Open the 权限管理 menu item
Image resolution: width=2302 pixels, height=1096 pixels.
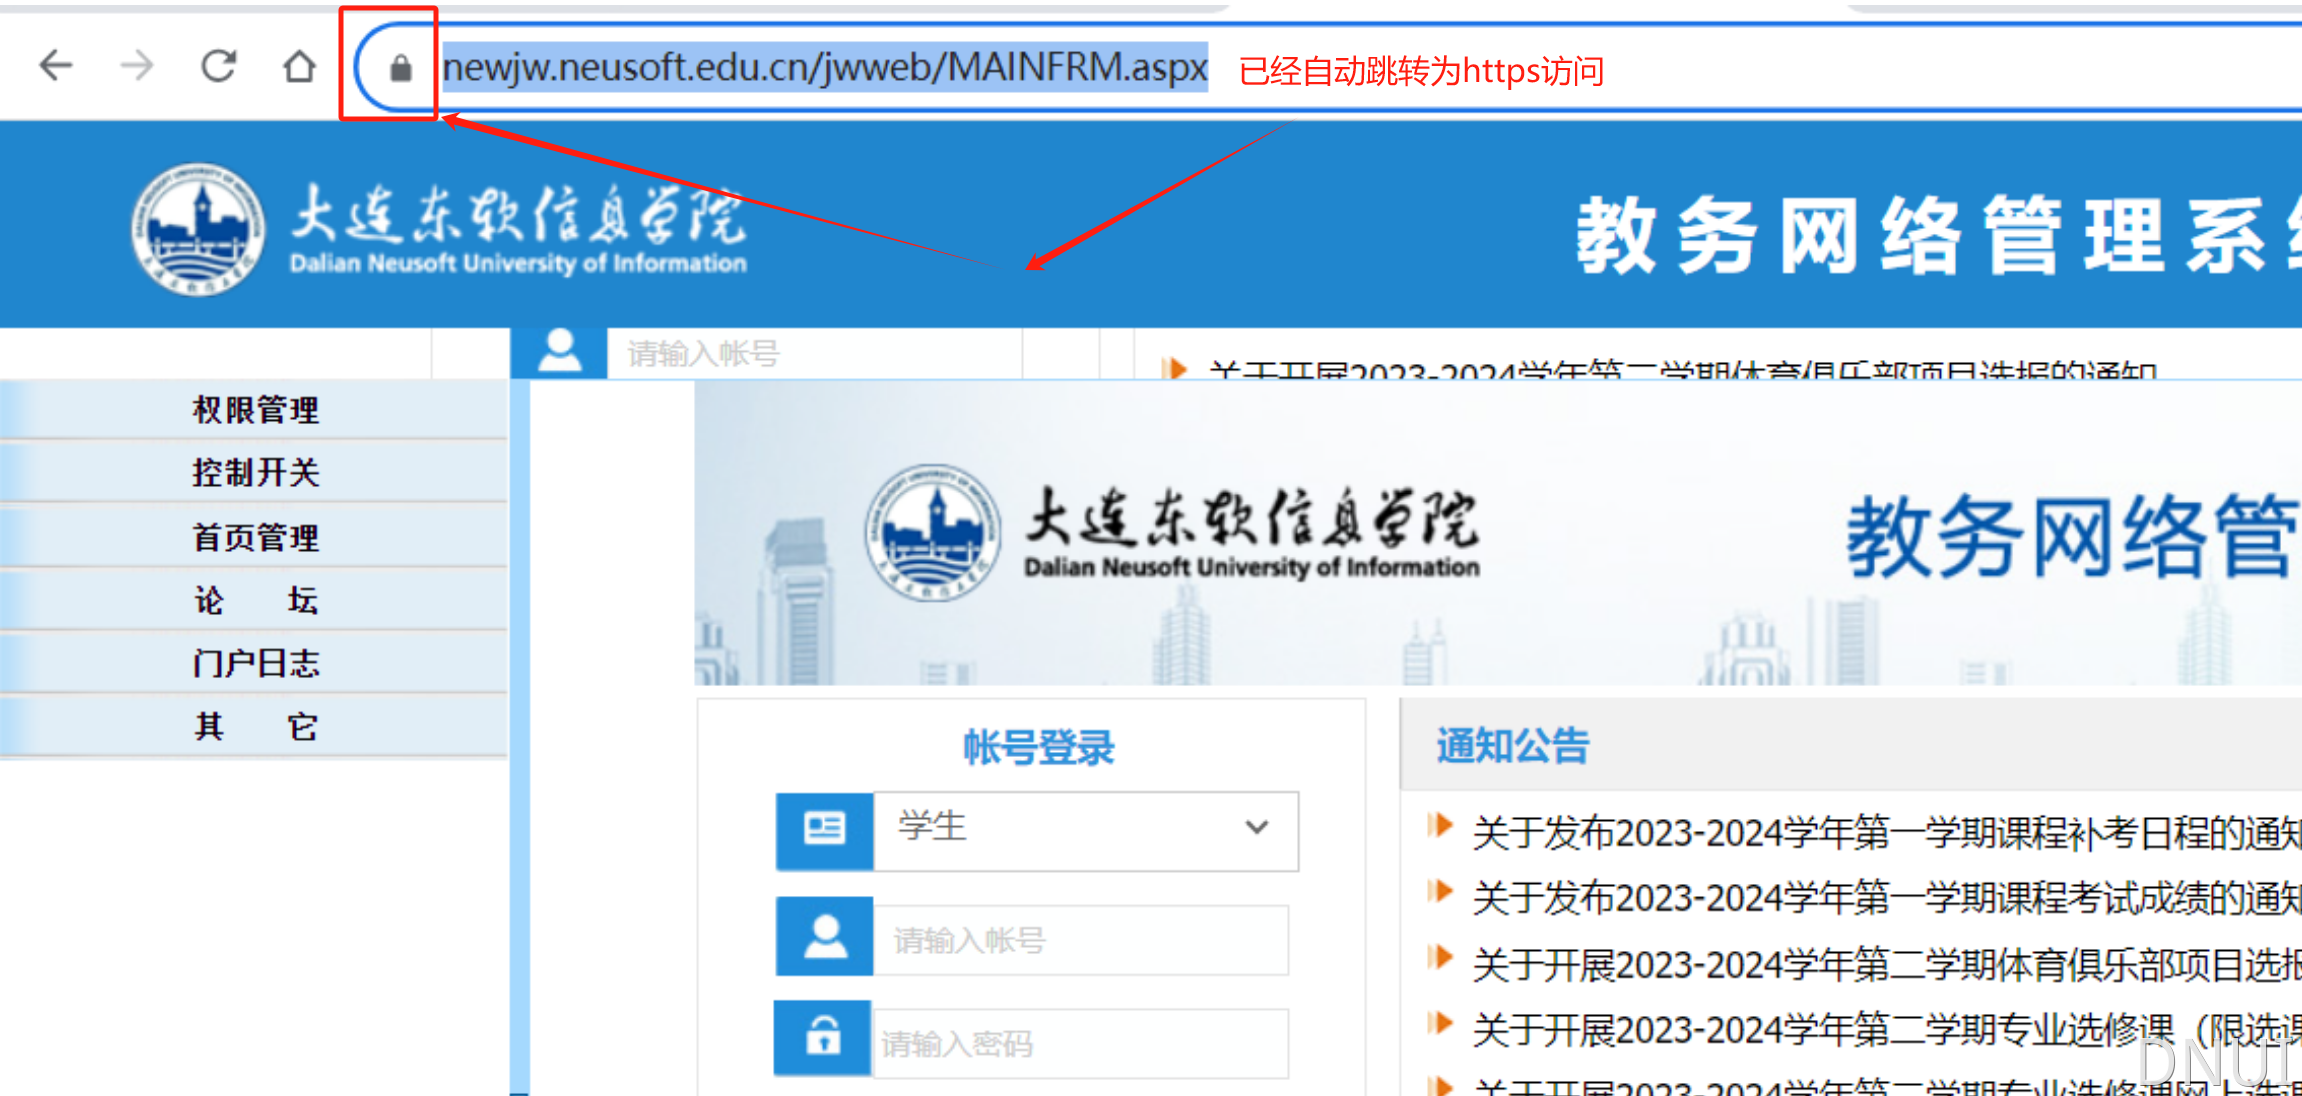pyautogui.click(x=255, y=409)
